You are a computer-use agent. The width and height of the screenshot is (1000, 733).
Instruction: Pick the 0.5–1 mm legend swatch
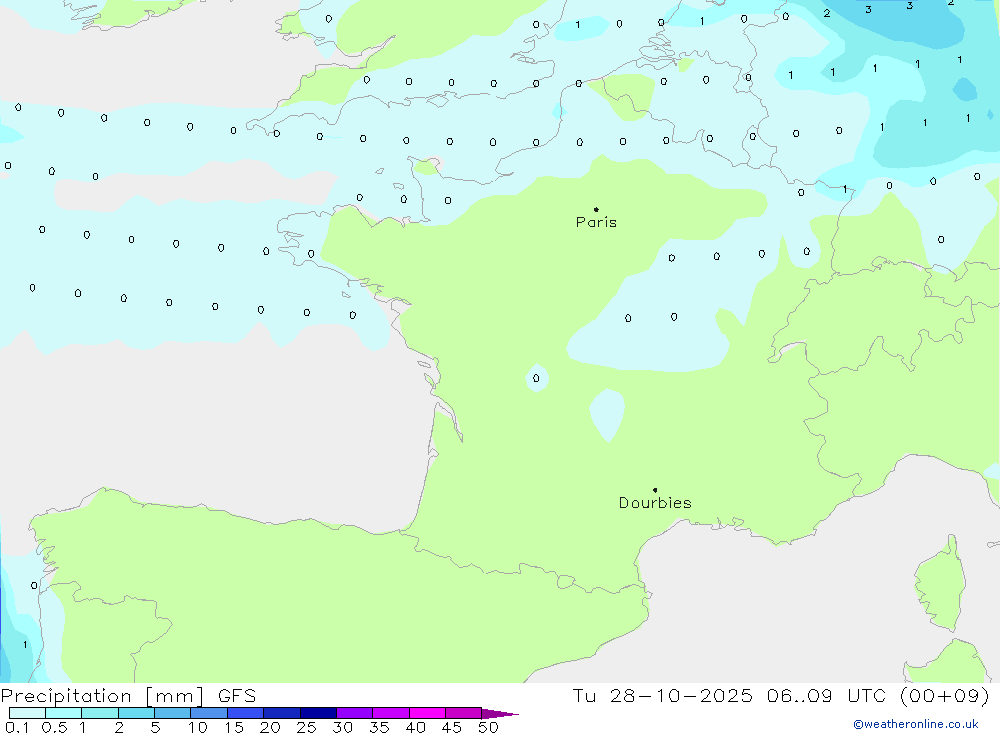click(64, 713)
